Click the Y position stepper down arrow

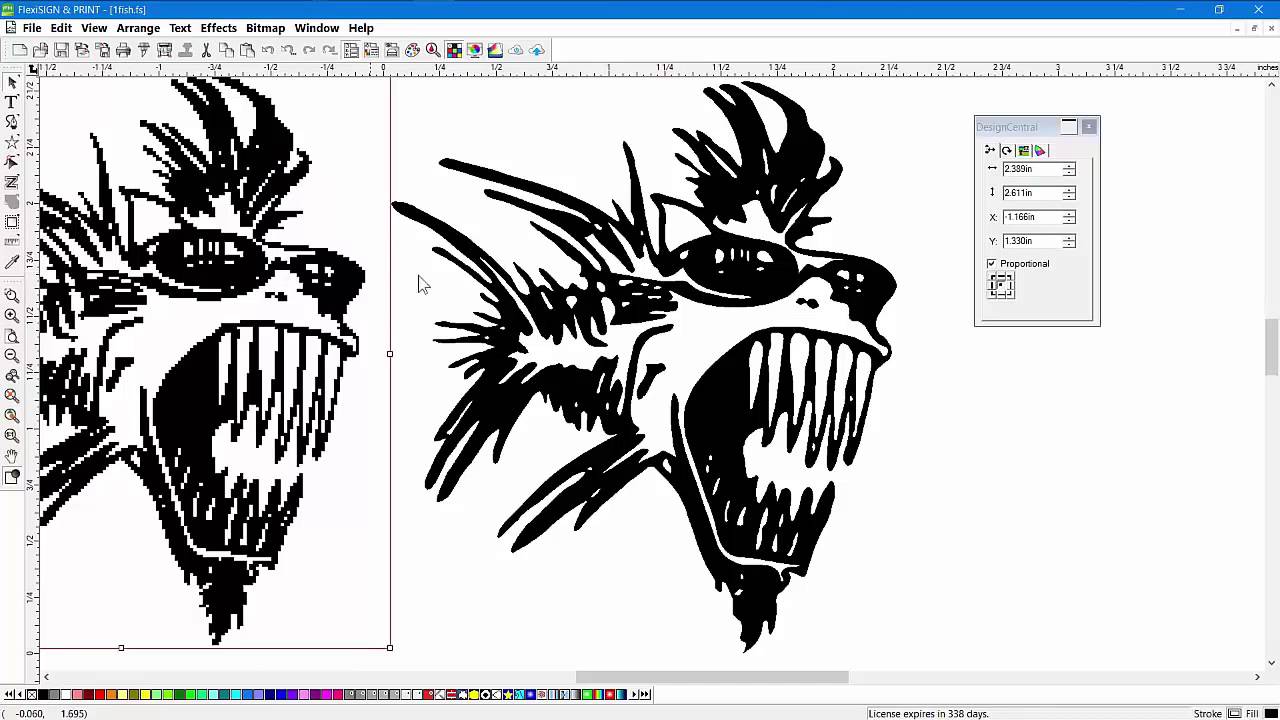(1069, 244)
